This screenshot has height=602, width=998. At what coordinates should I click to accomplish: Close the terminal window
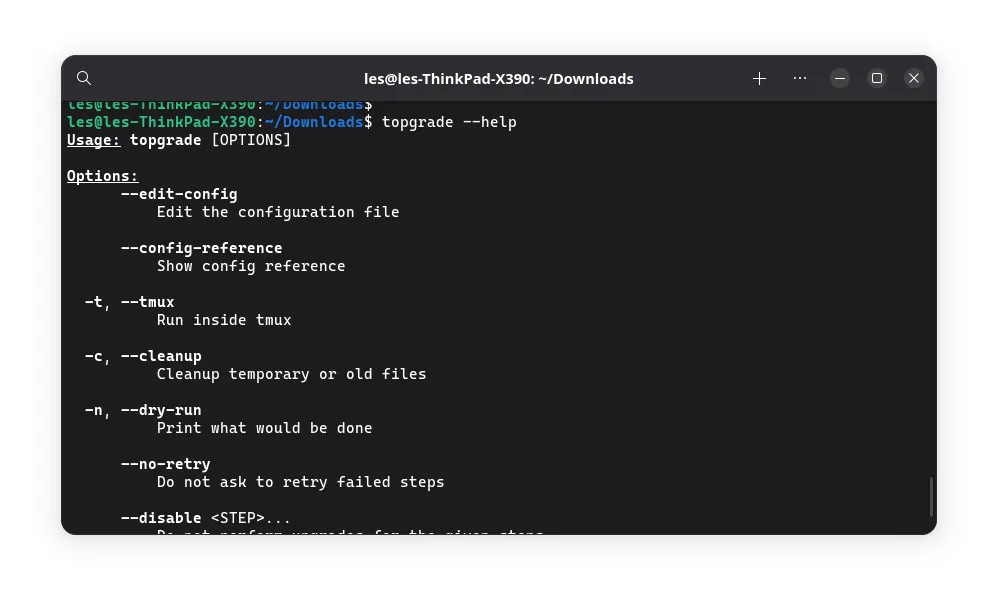914,78
